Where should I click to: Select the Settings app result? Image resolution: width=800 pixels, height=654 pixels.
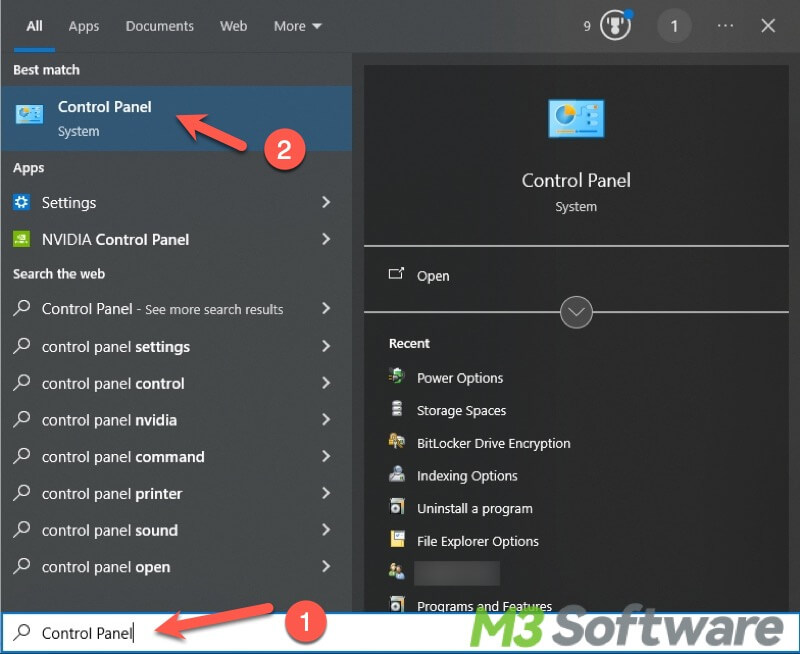pos(176,203)
